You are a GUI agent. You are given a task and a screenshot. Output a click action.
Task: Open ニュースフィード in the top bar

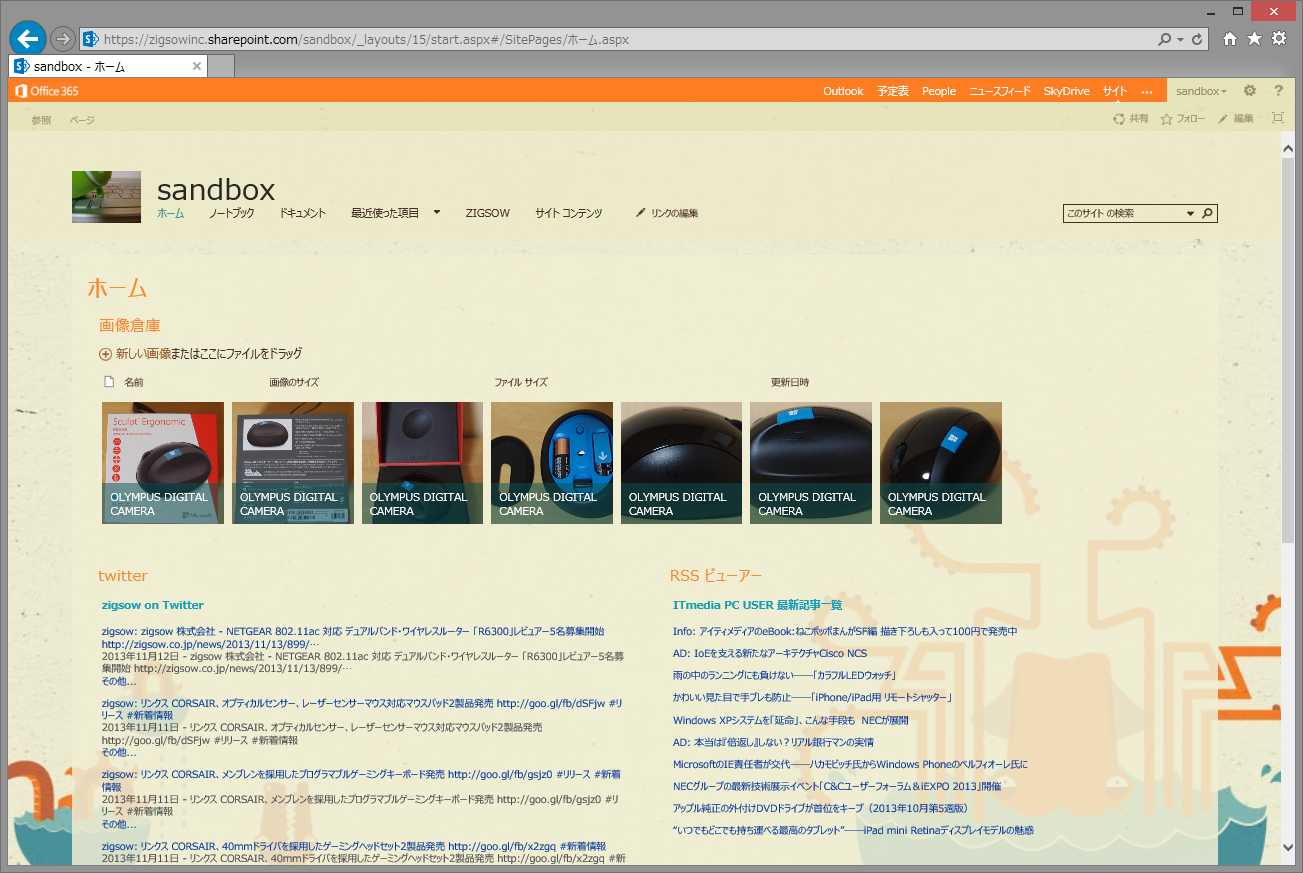pyautogui.click(x=1000, y=91)
